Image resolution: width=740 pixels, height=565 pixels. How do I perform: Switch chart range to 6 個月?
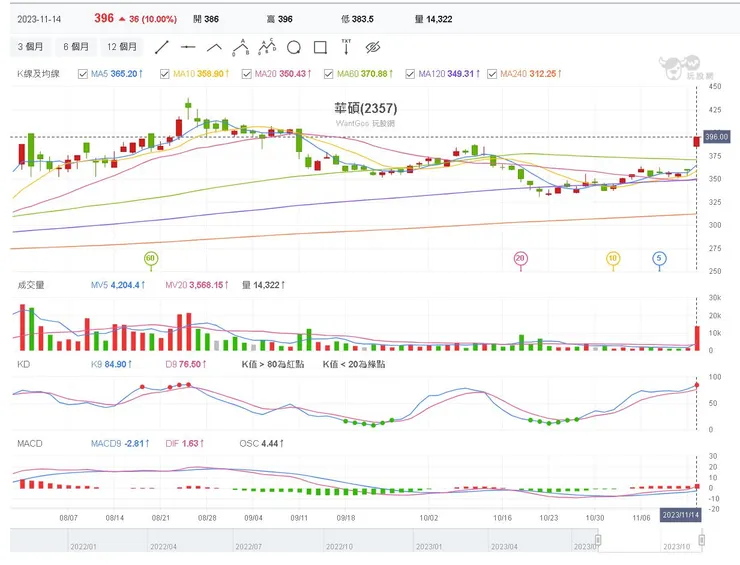(x=76, y=47)
